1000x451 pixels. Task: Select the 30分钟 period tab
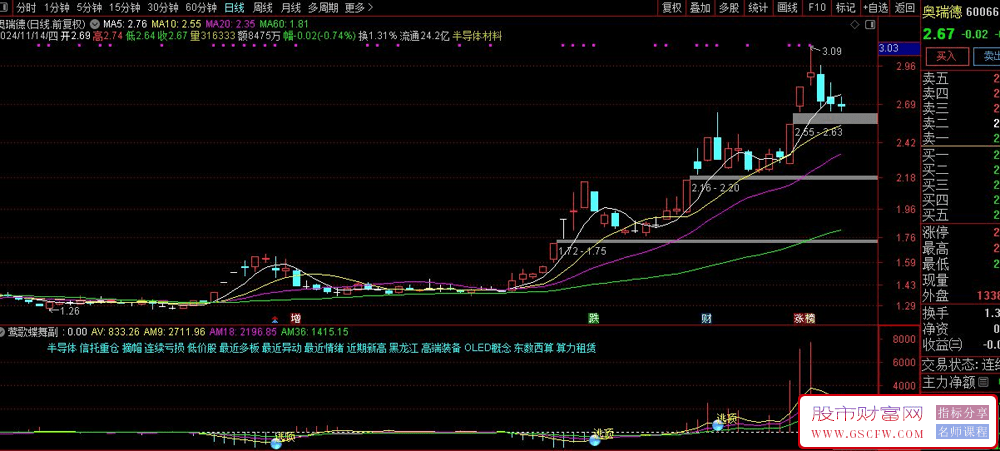(x=163, y=8)
